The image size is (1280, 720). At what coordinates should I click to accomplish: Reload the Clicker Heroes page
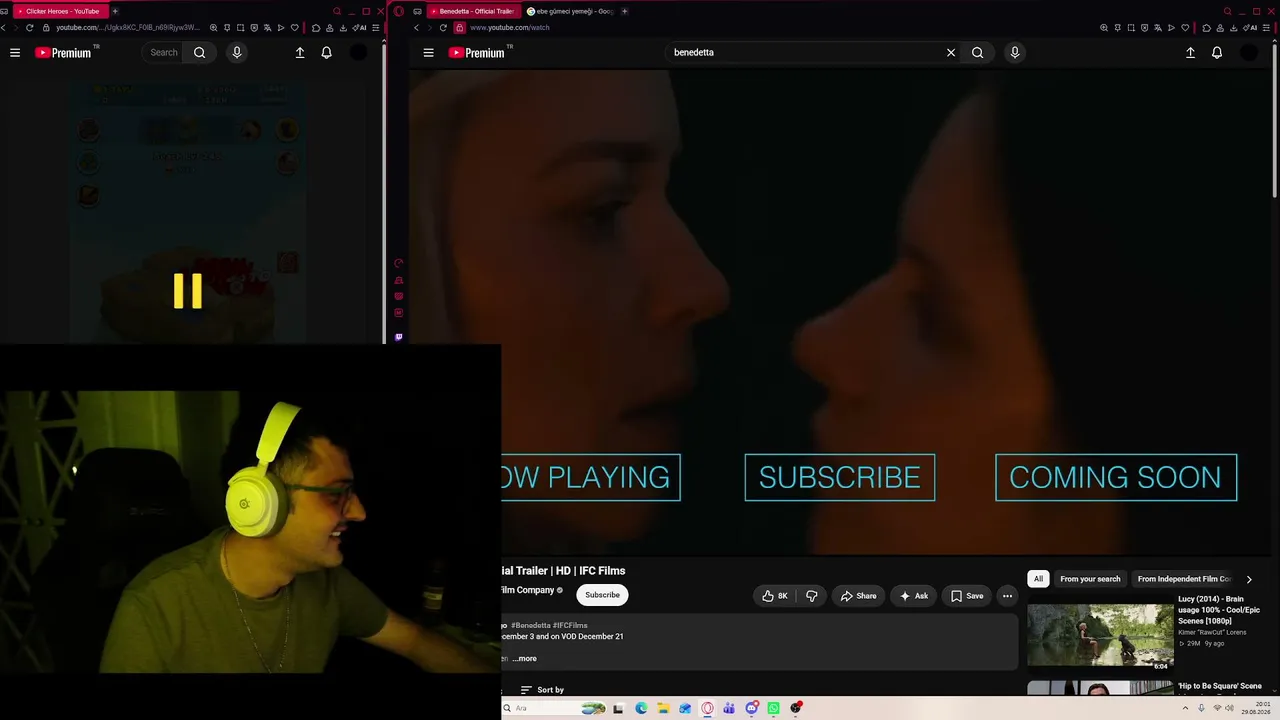point(29,28)
